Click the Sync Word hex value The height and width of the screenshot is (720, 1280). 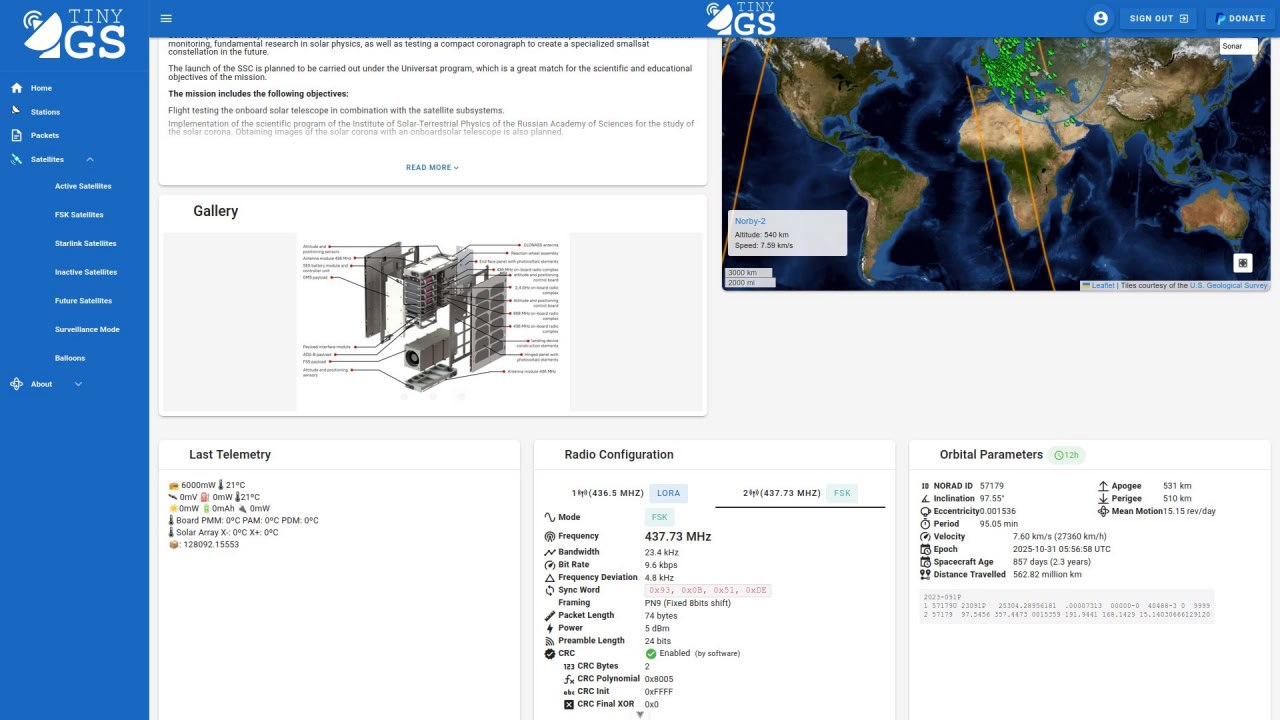click(x=708, y=591)
